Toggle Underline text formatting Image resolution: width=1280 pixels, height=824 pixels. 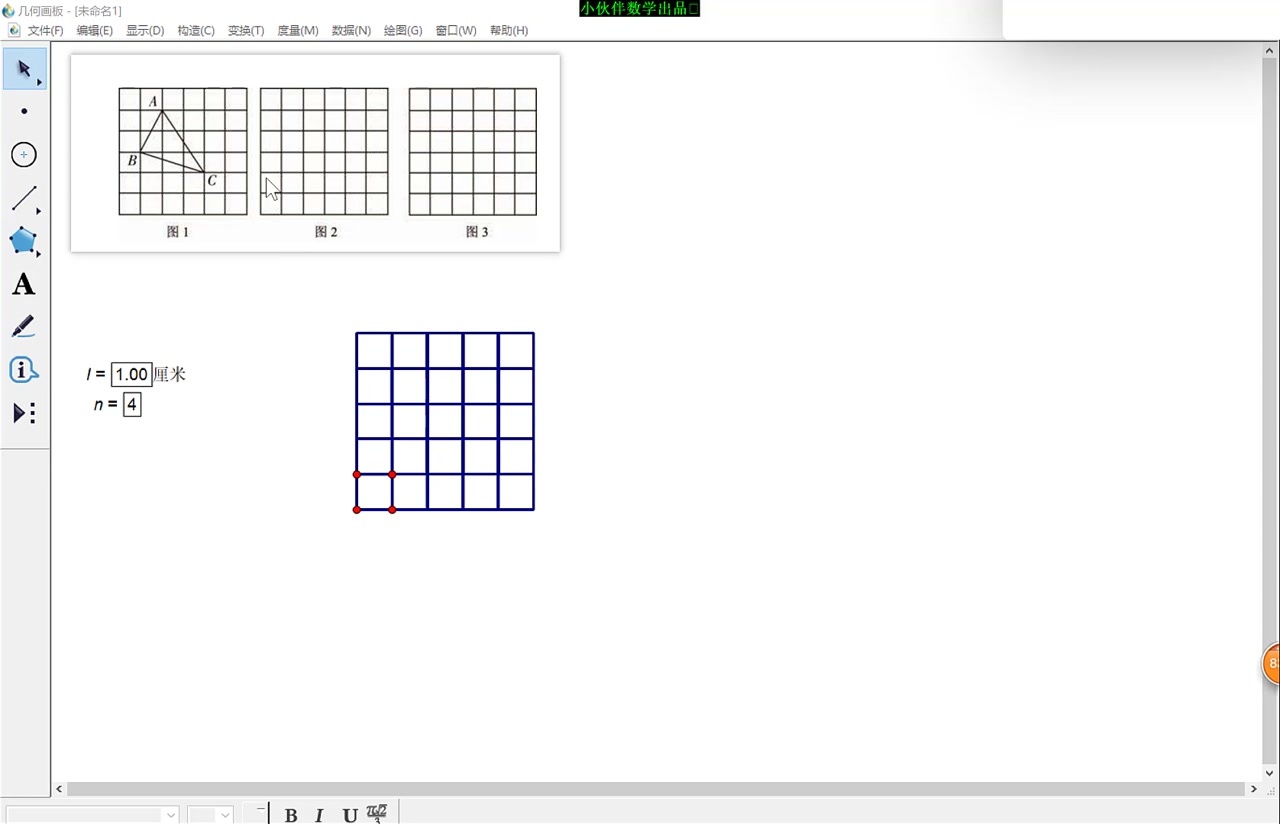350,815
